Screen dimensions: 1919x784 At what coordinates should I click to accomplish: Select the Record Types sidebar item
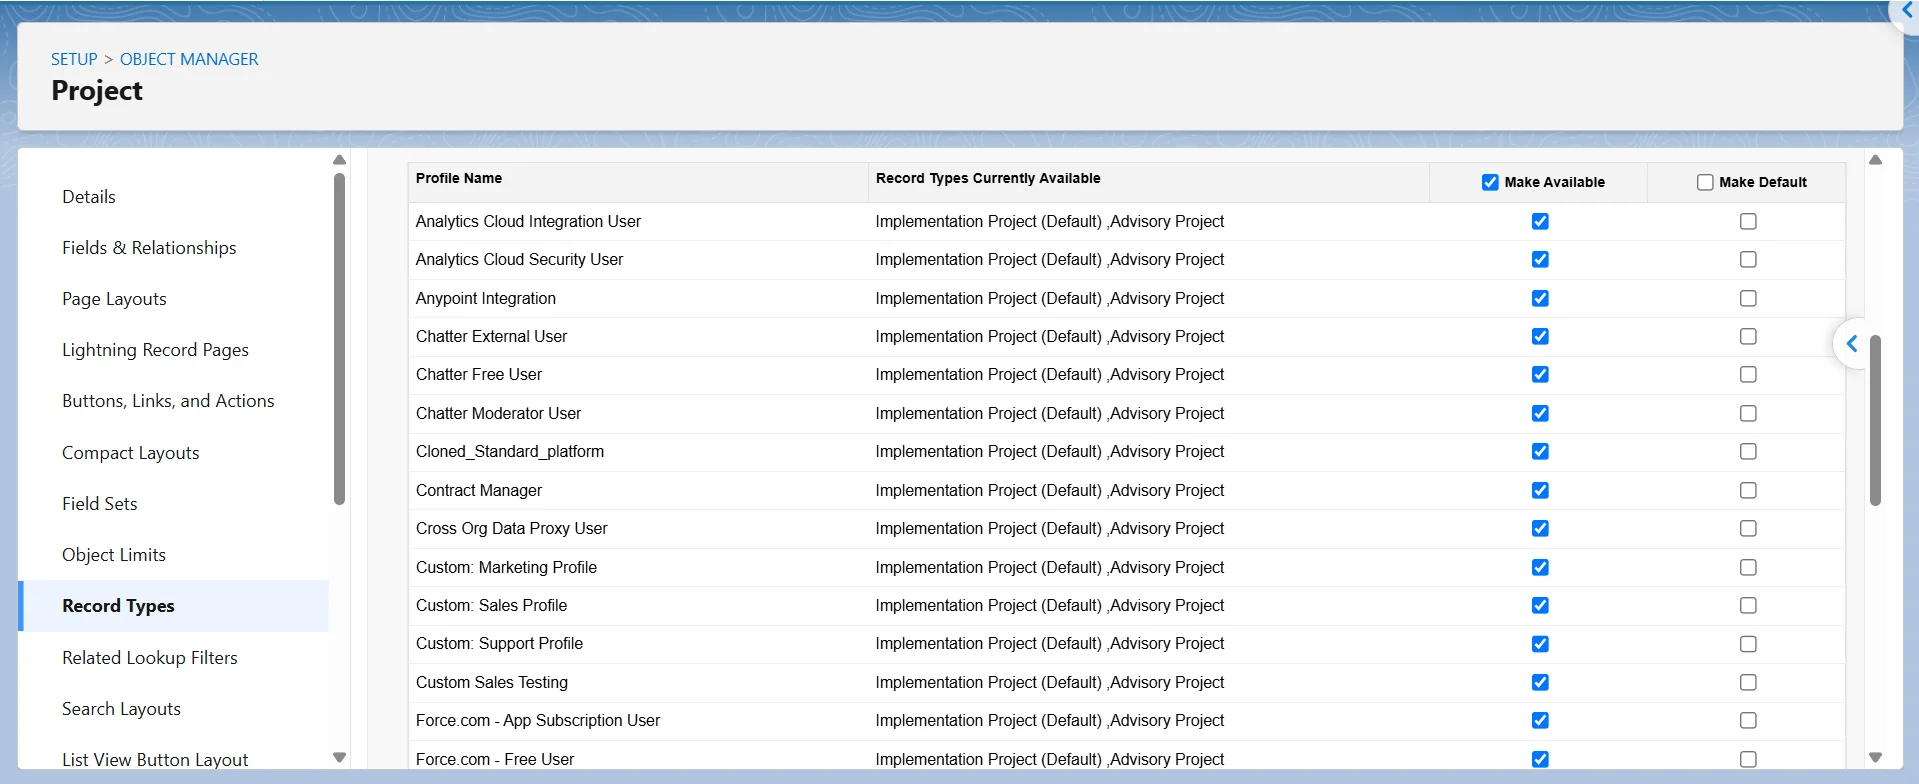point(174,606)
